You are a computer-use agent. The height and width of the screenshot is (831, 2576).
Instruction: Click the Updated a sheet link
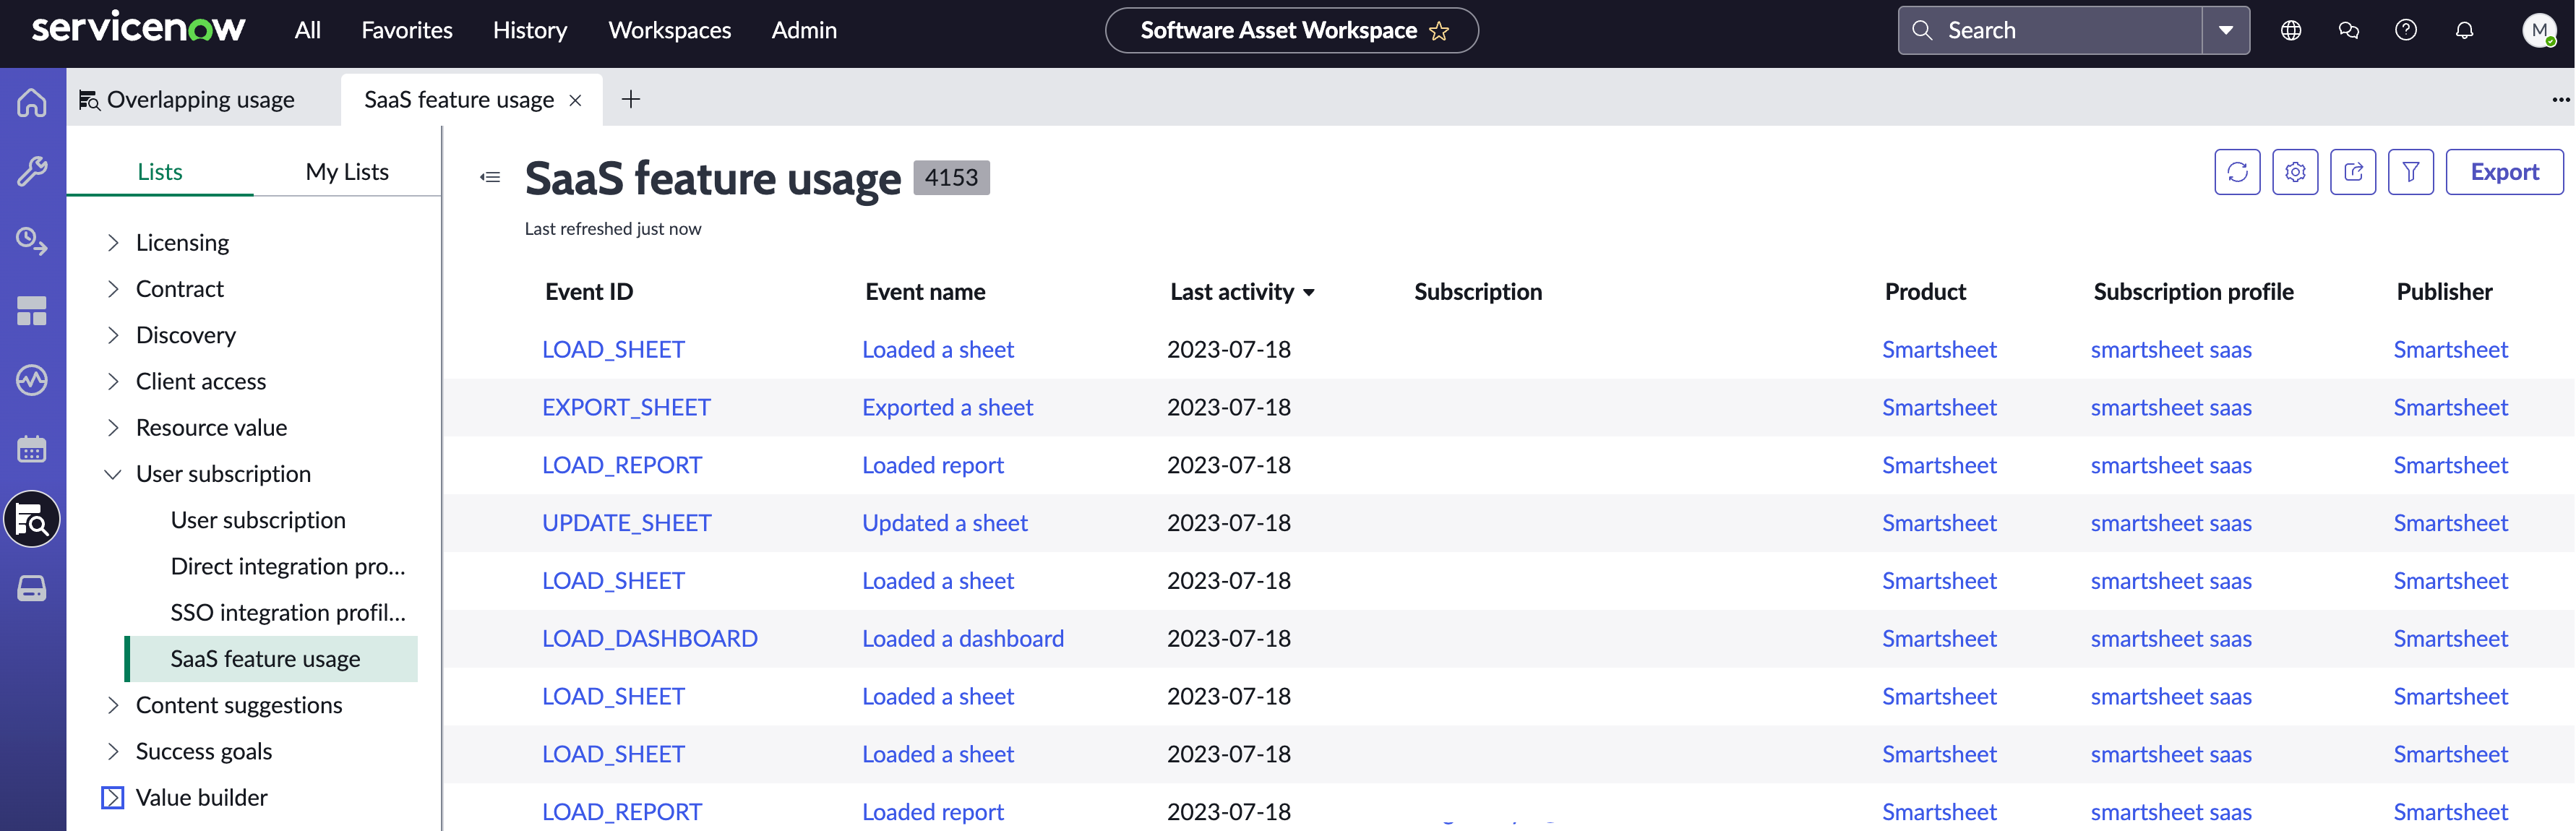point(945,524)
